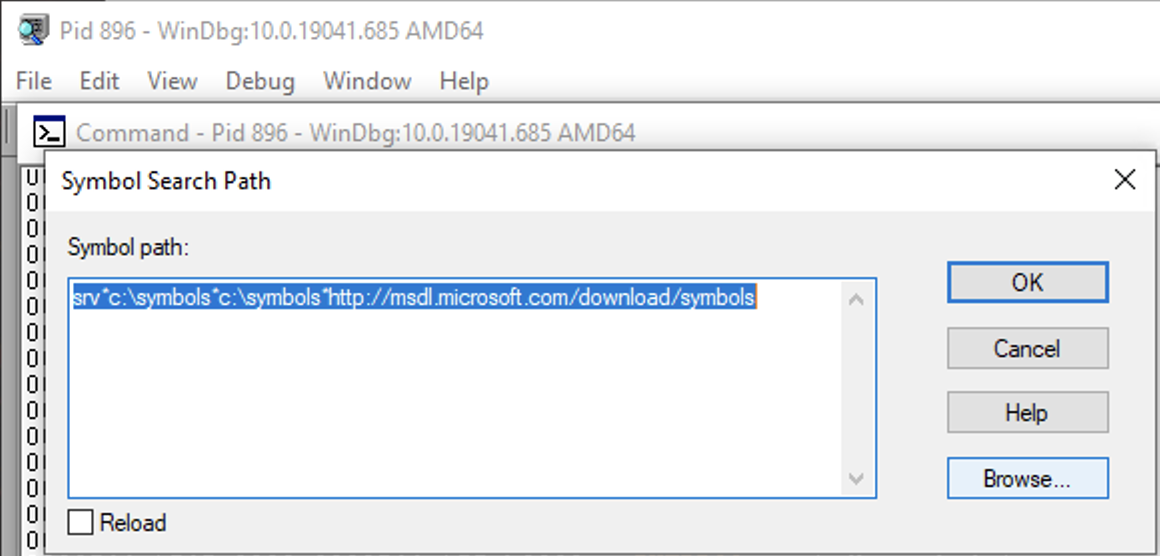Click inside the Symbol path text field
This screenshot has width=1160, height=556.
(x=472, y=388)
